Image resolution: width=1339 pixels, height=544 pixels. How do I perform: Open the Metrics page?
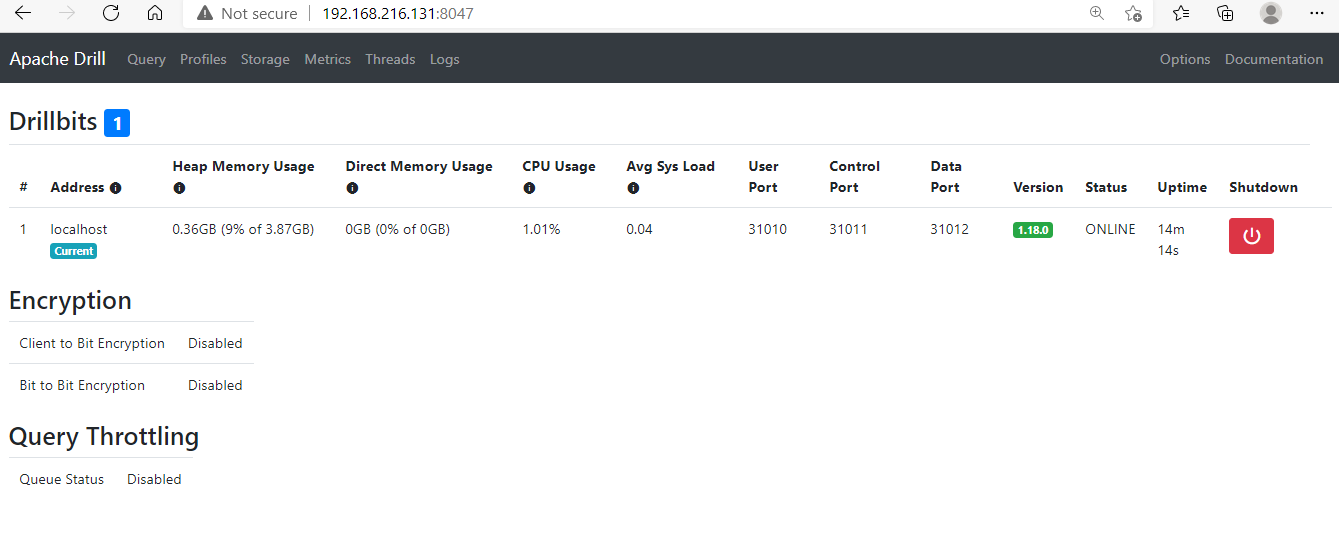pos(328,59)
